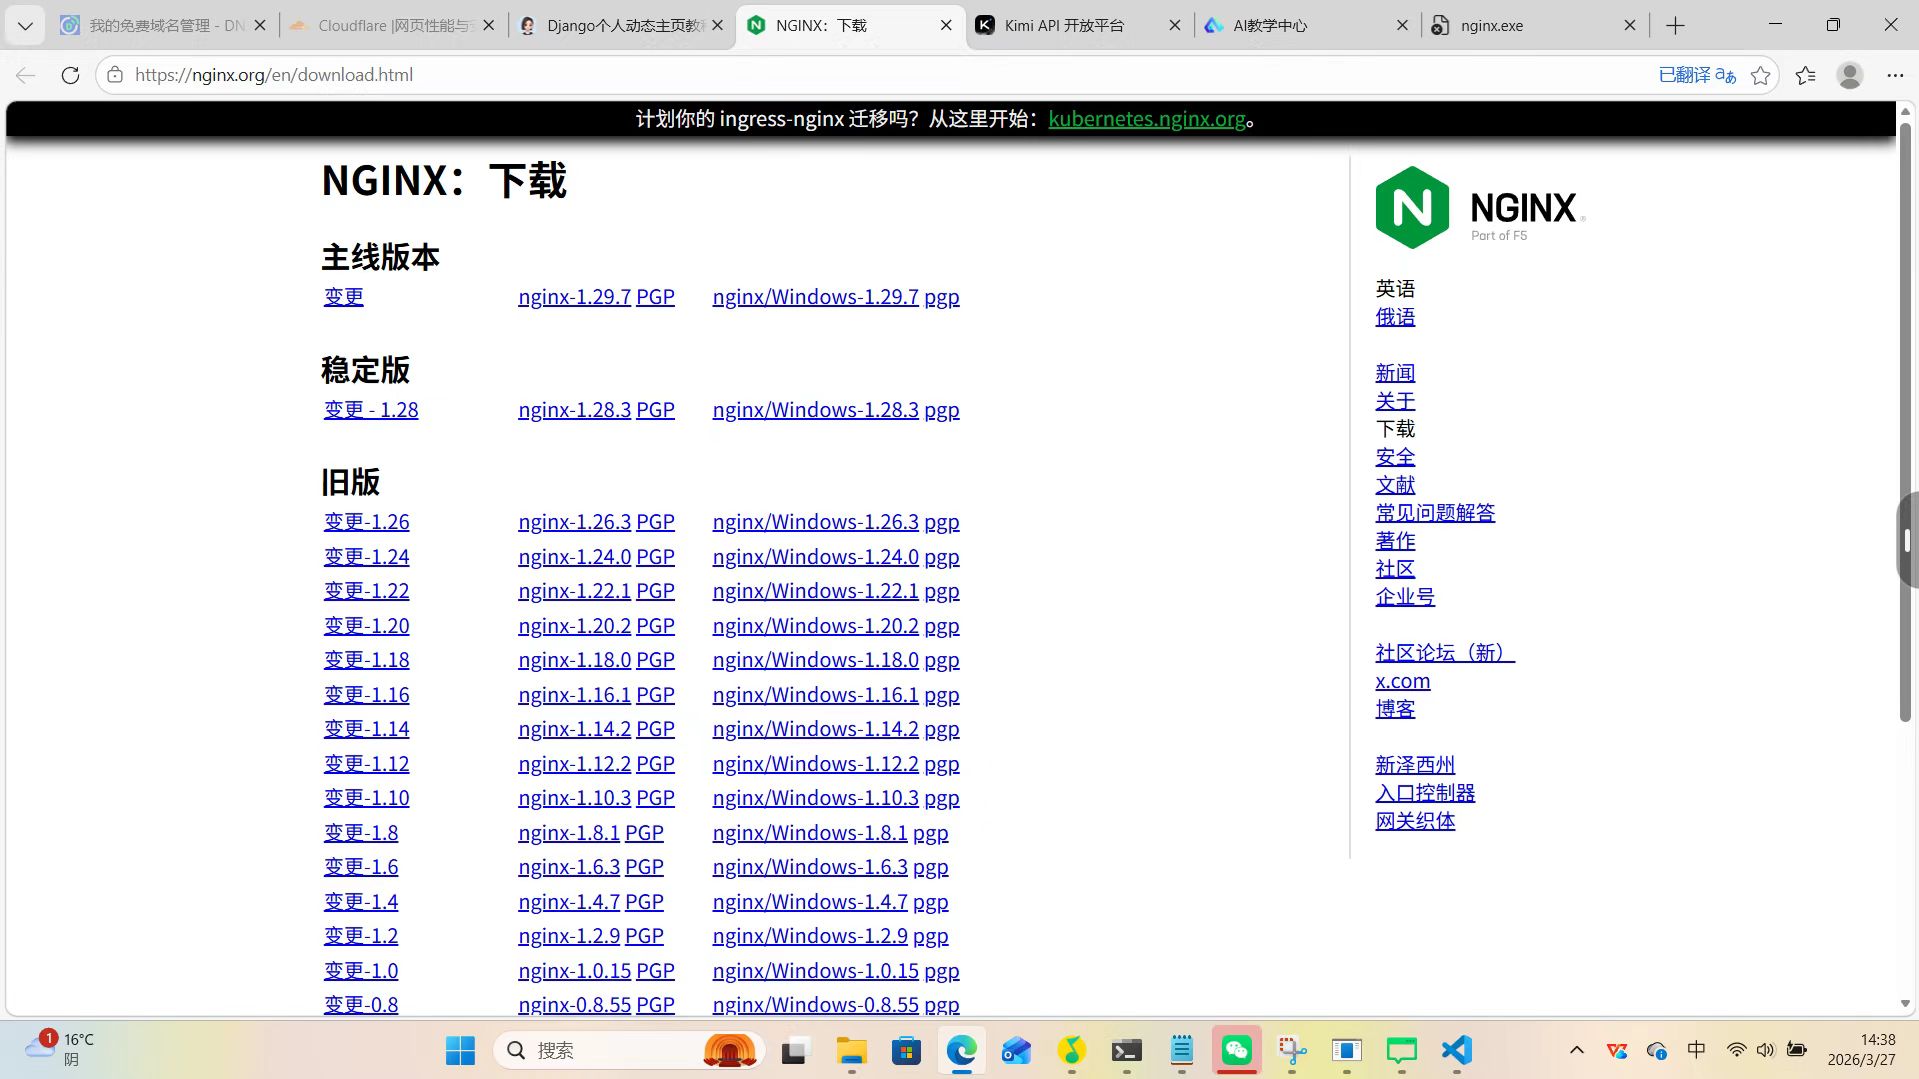Switch to the 我的免费域名管理 tab
Viewport: 1919px width, 1079px height.
(150, 26)
